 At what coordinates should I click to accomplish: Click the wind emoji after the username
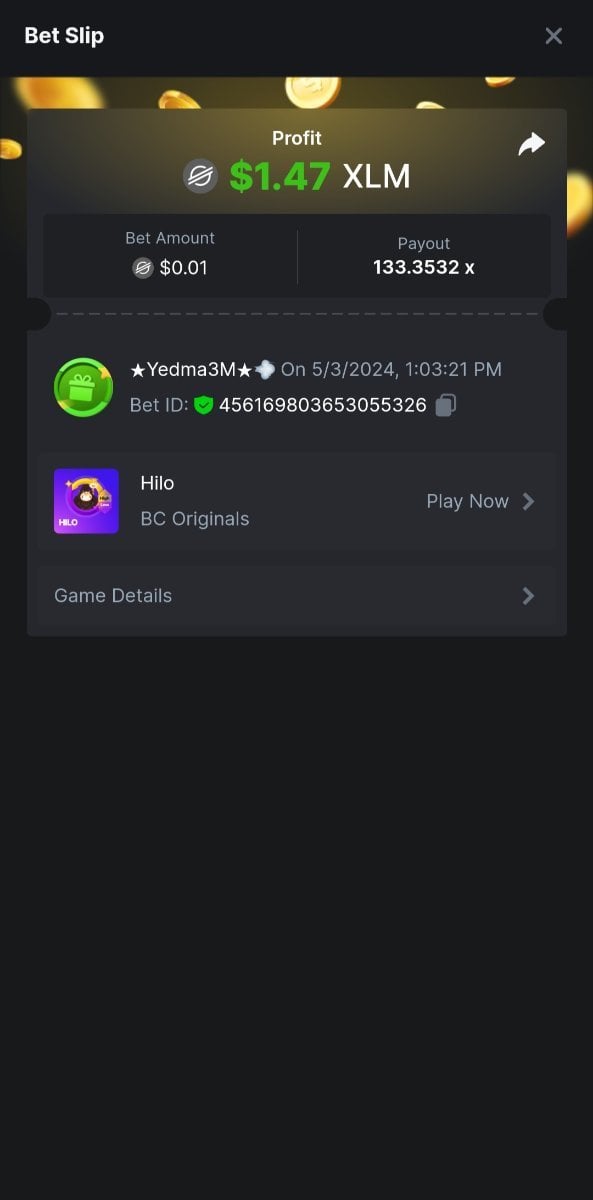[265, 369]
